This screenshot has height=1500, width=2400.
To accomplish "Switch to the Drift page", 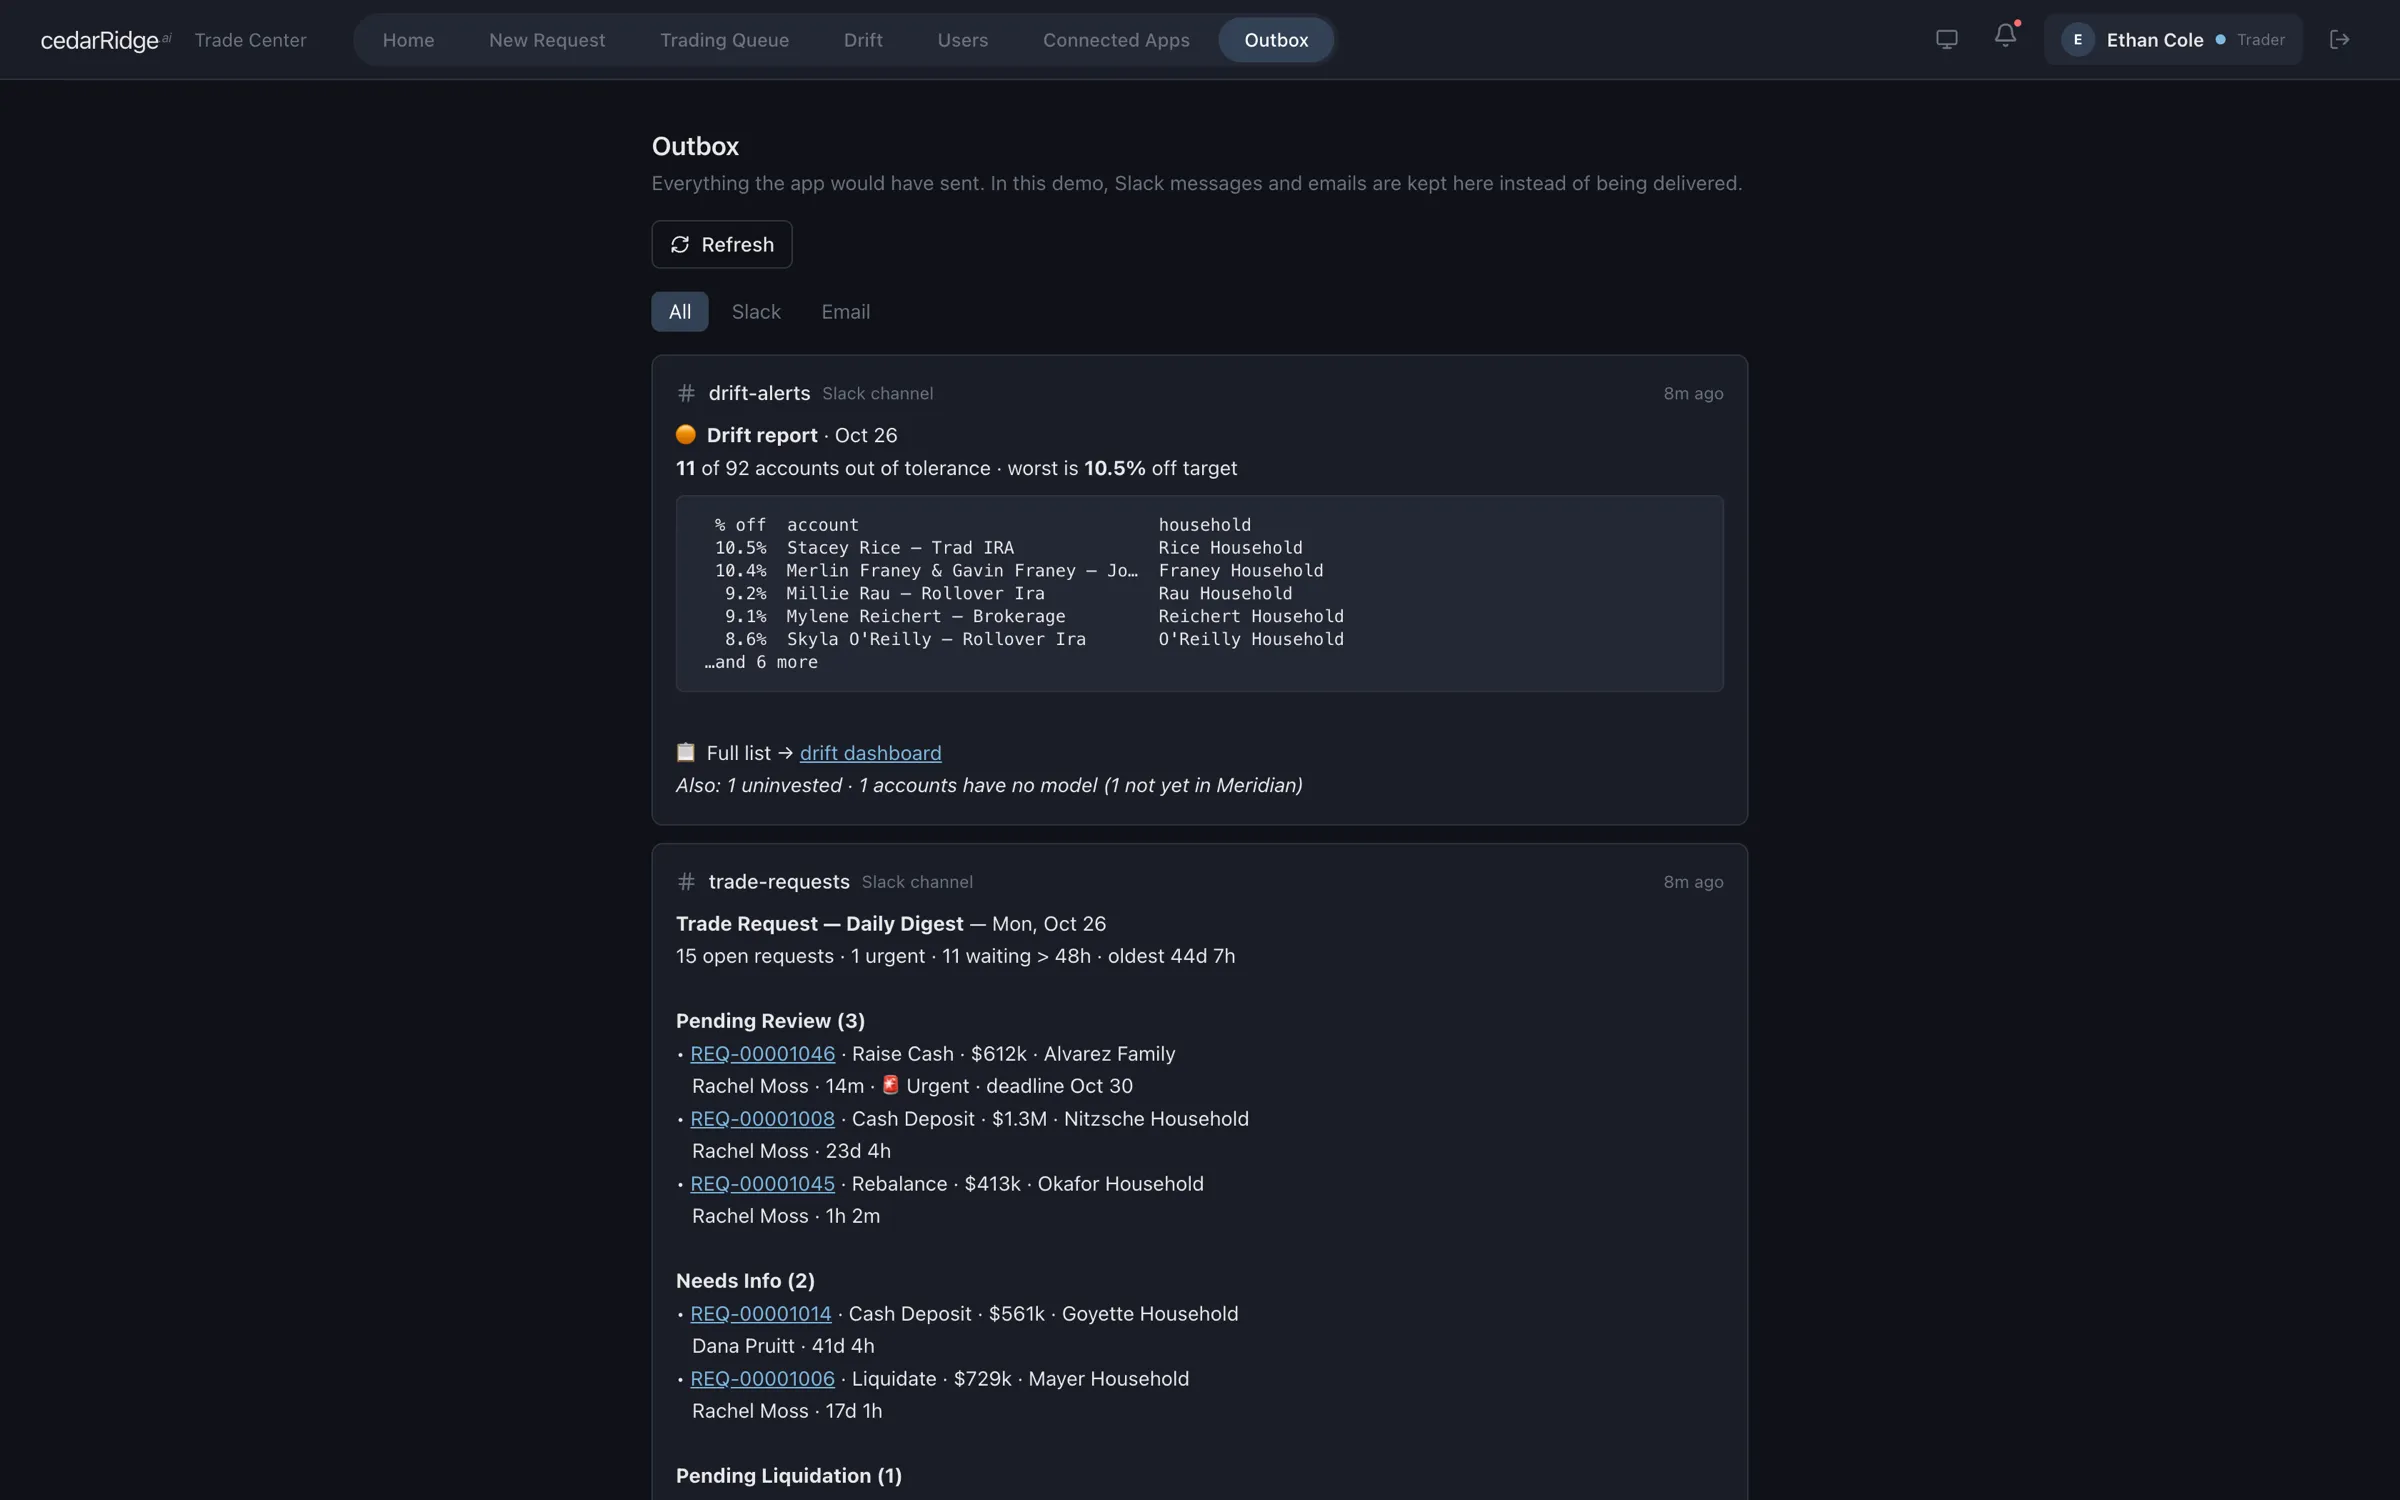I will tap(863, 40).
